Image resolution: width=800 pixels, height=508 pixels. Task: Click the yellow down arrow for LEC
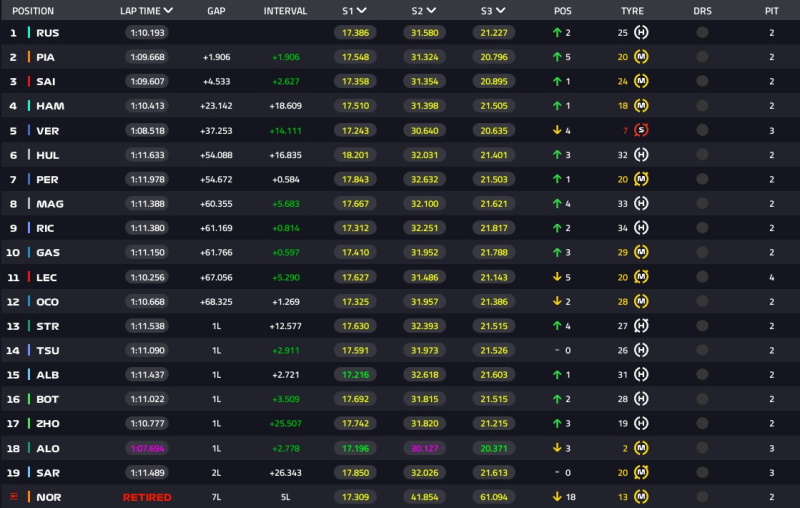[x=556, y=277]
